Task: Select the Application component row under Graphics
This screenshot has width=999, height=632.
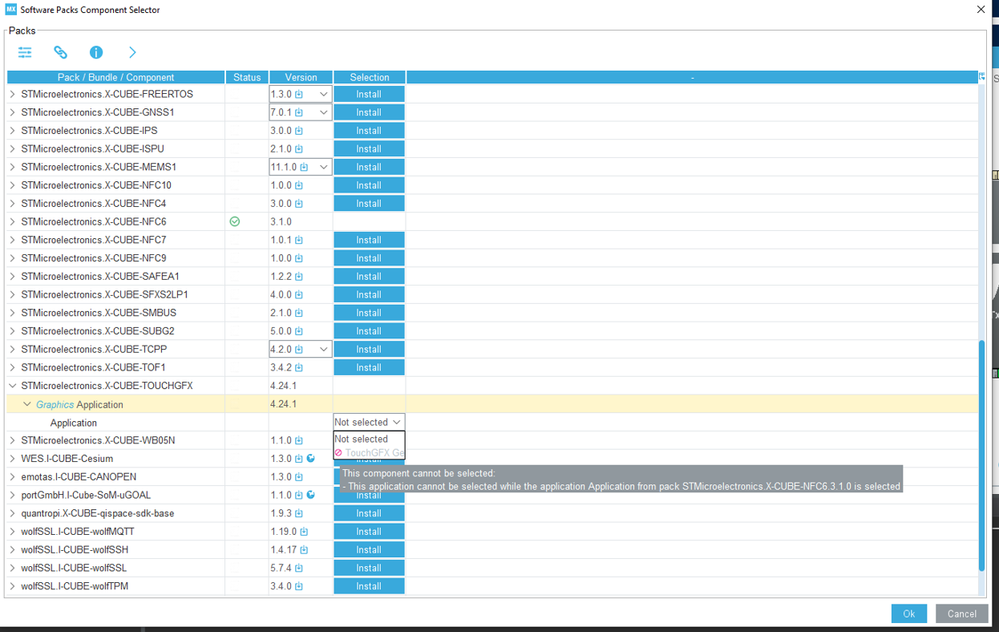Action: (x=74, y=422)
